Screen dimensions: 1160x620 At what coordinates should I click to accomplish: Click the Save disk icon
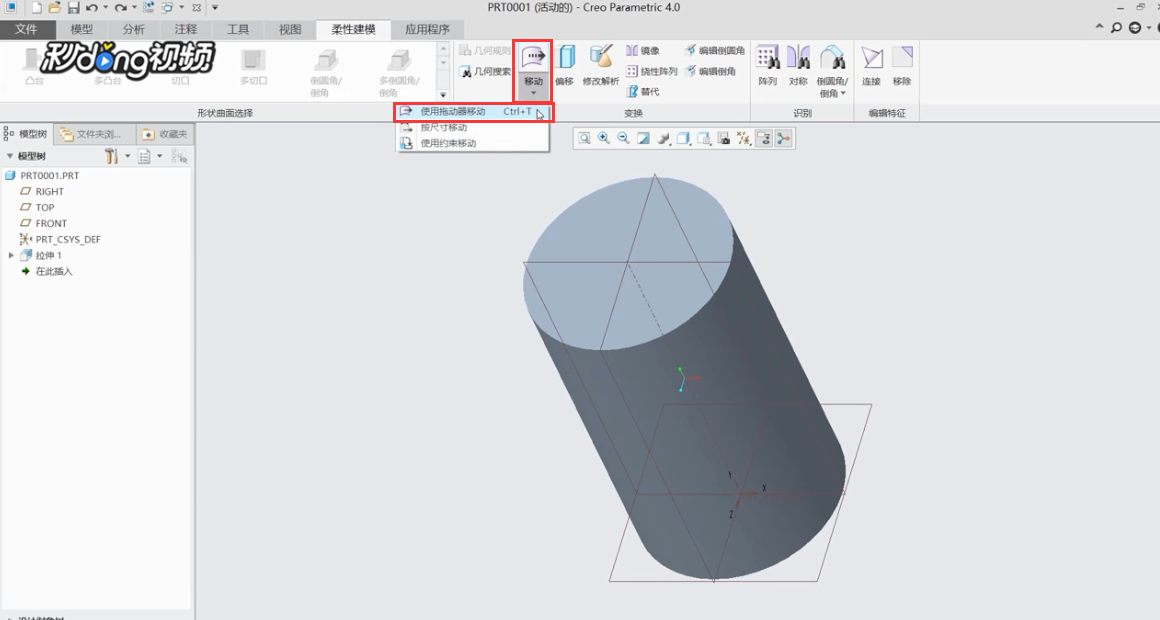(x=73, y=7)
